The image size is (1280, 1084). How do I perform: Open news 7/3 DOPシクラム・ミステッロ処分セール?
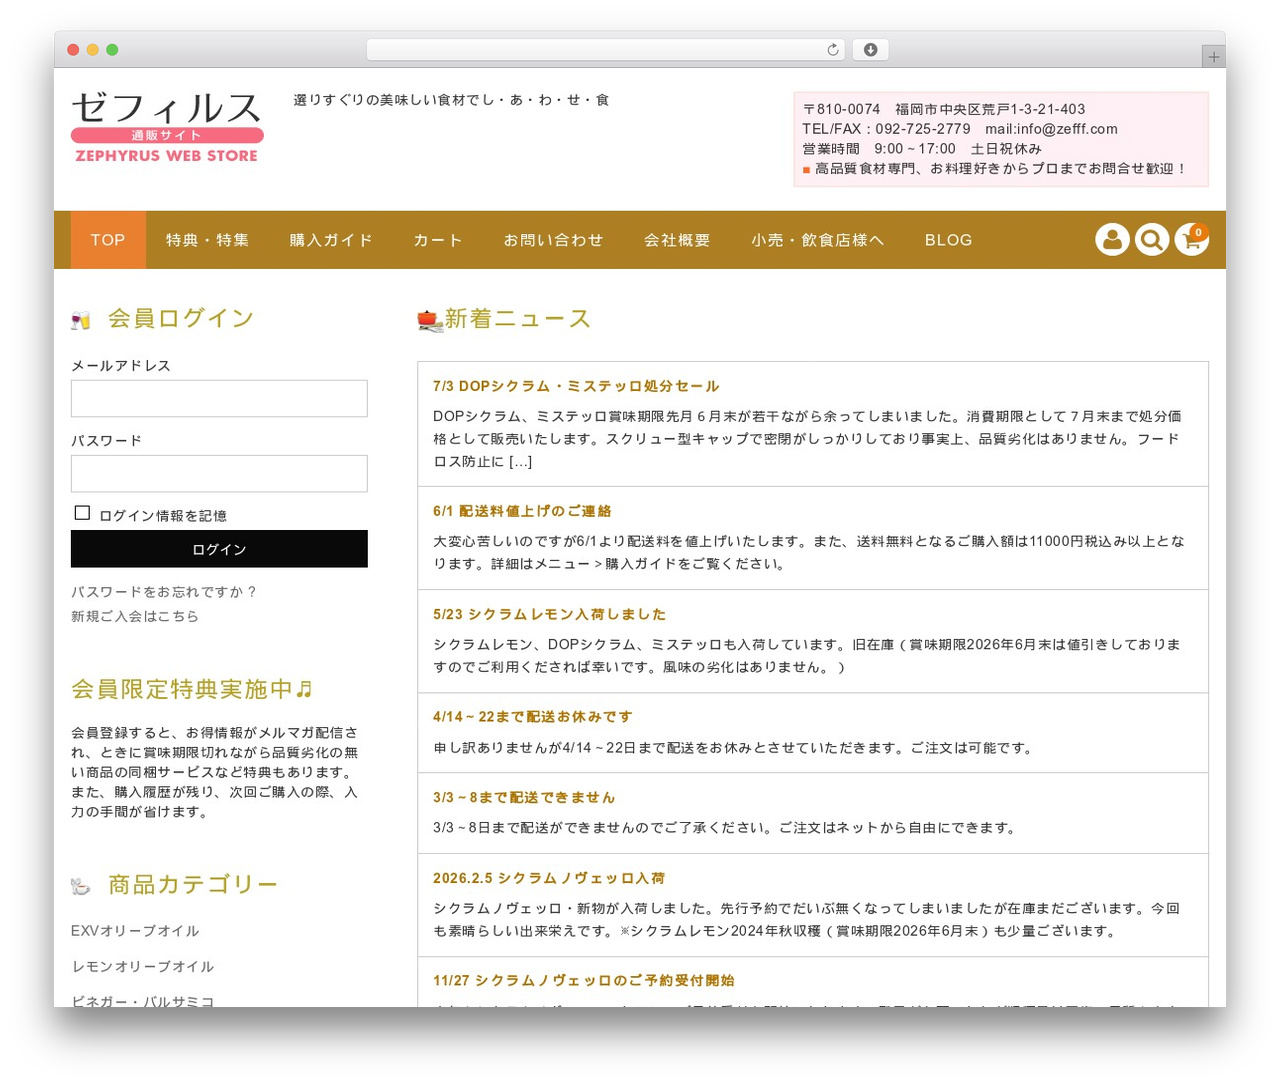pos(576,386)
